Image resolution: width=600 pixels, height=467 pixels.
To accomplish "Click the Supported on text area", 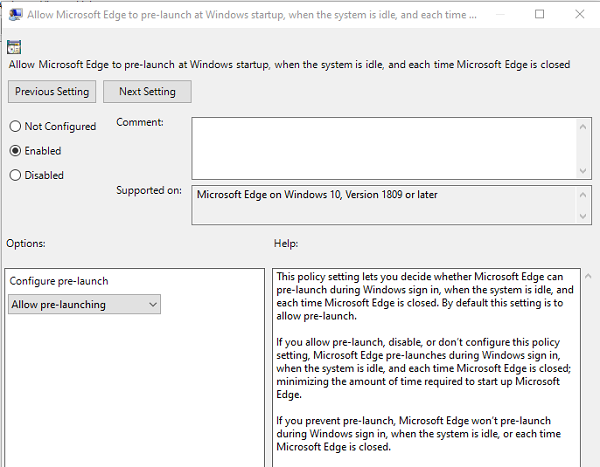I will (x=380, y=204).
